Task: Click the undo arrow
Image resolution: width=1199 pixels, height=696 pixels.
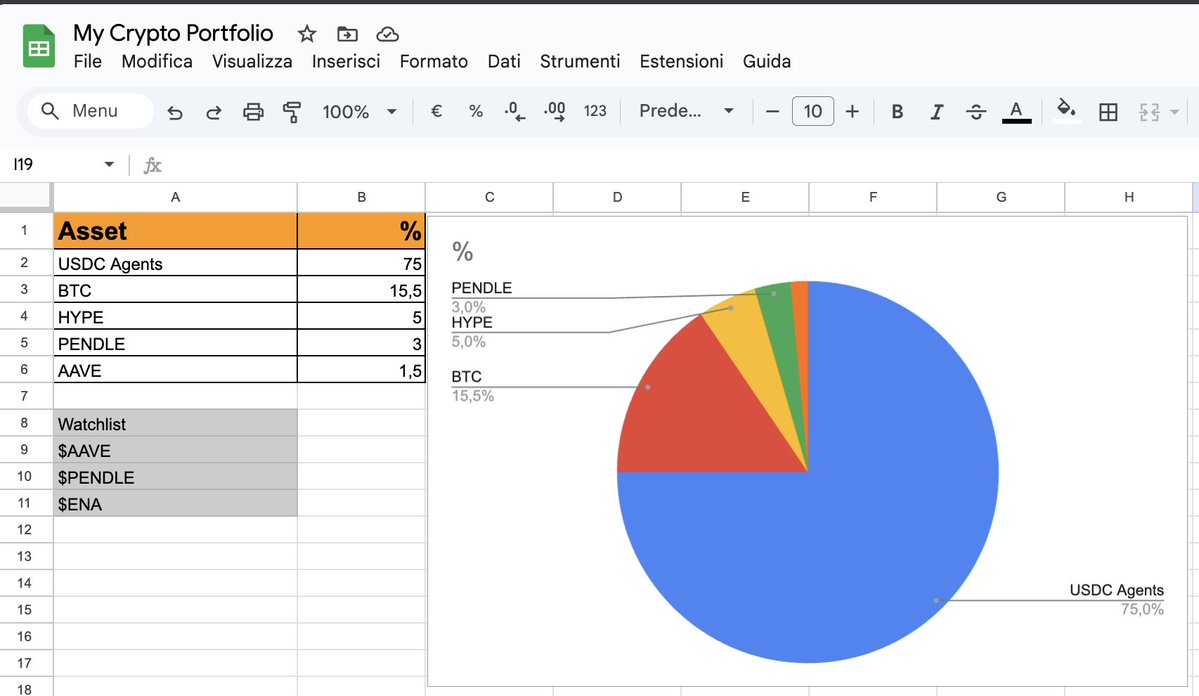Action: pyautogui.click(x=175, y=112)
